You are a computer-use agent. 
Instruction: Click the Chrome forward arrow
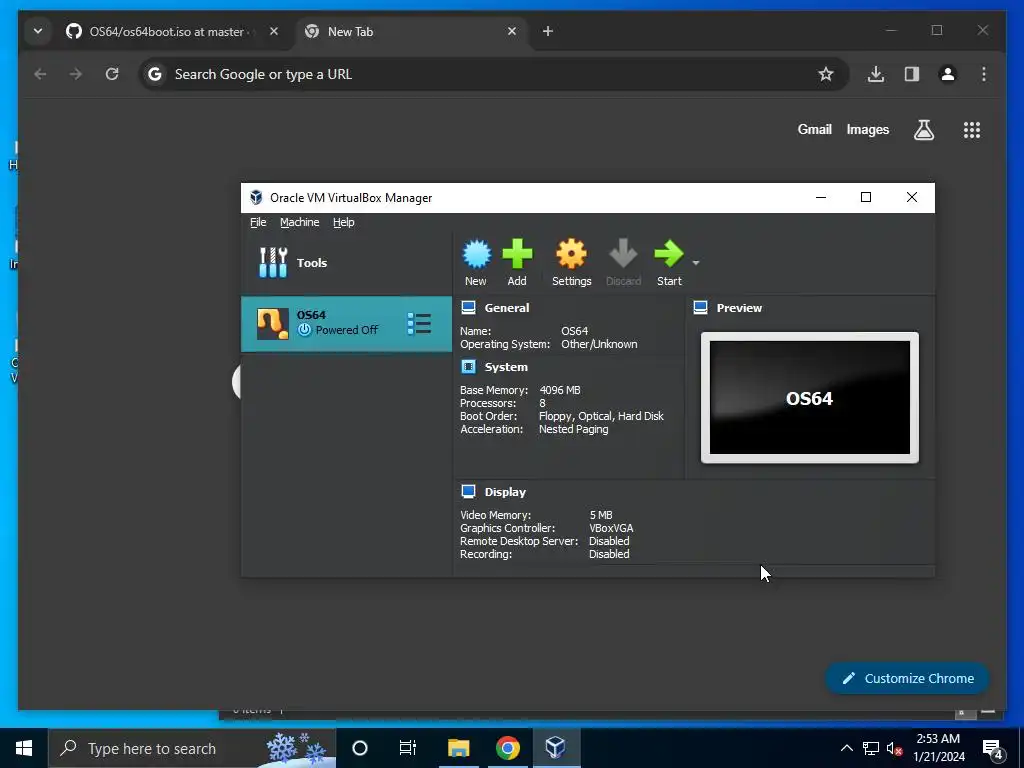[76, 74]
